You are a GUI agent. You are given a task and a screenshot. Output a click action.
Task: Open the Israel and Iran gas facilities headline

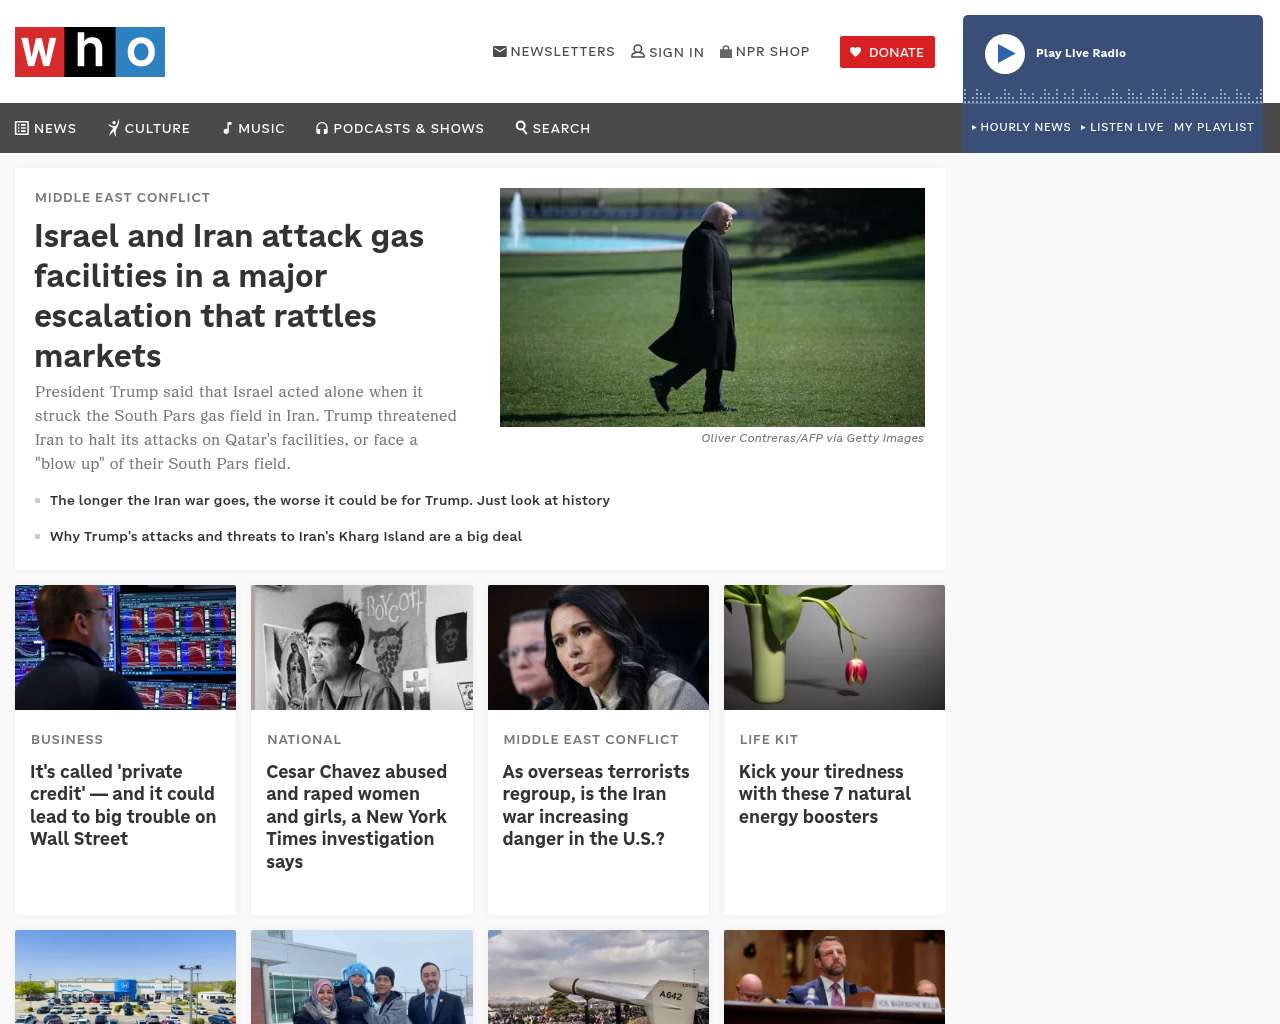tap(229, 296)
